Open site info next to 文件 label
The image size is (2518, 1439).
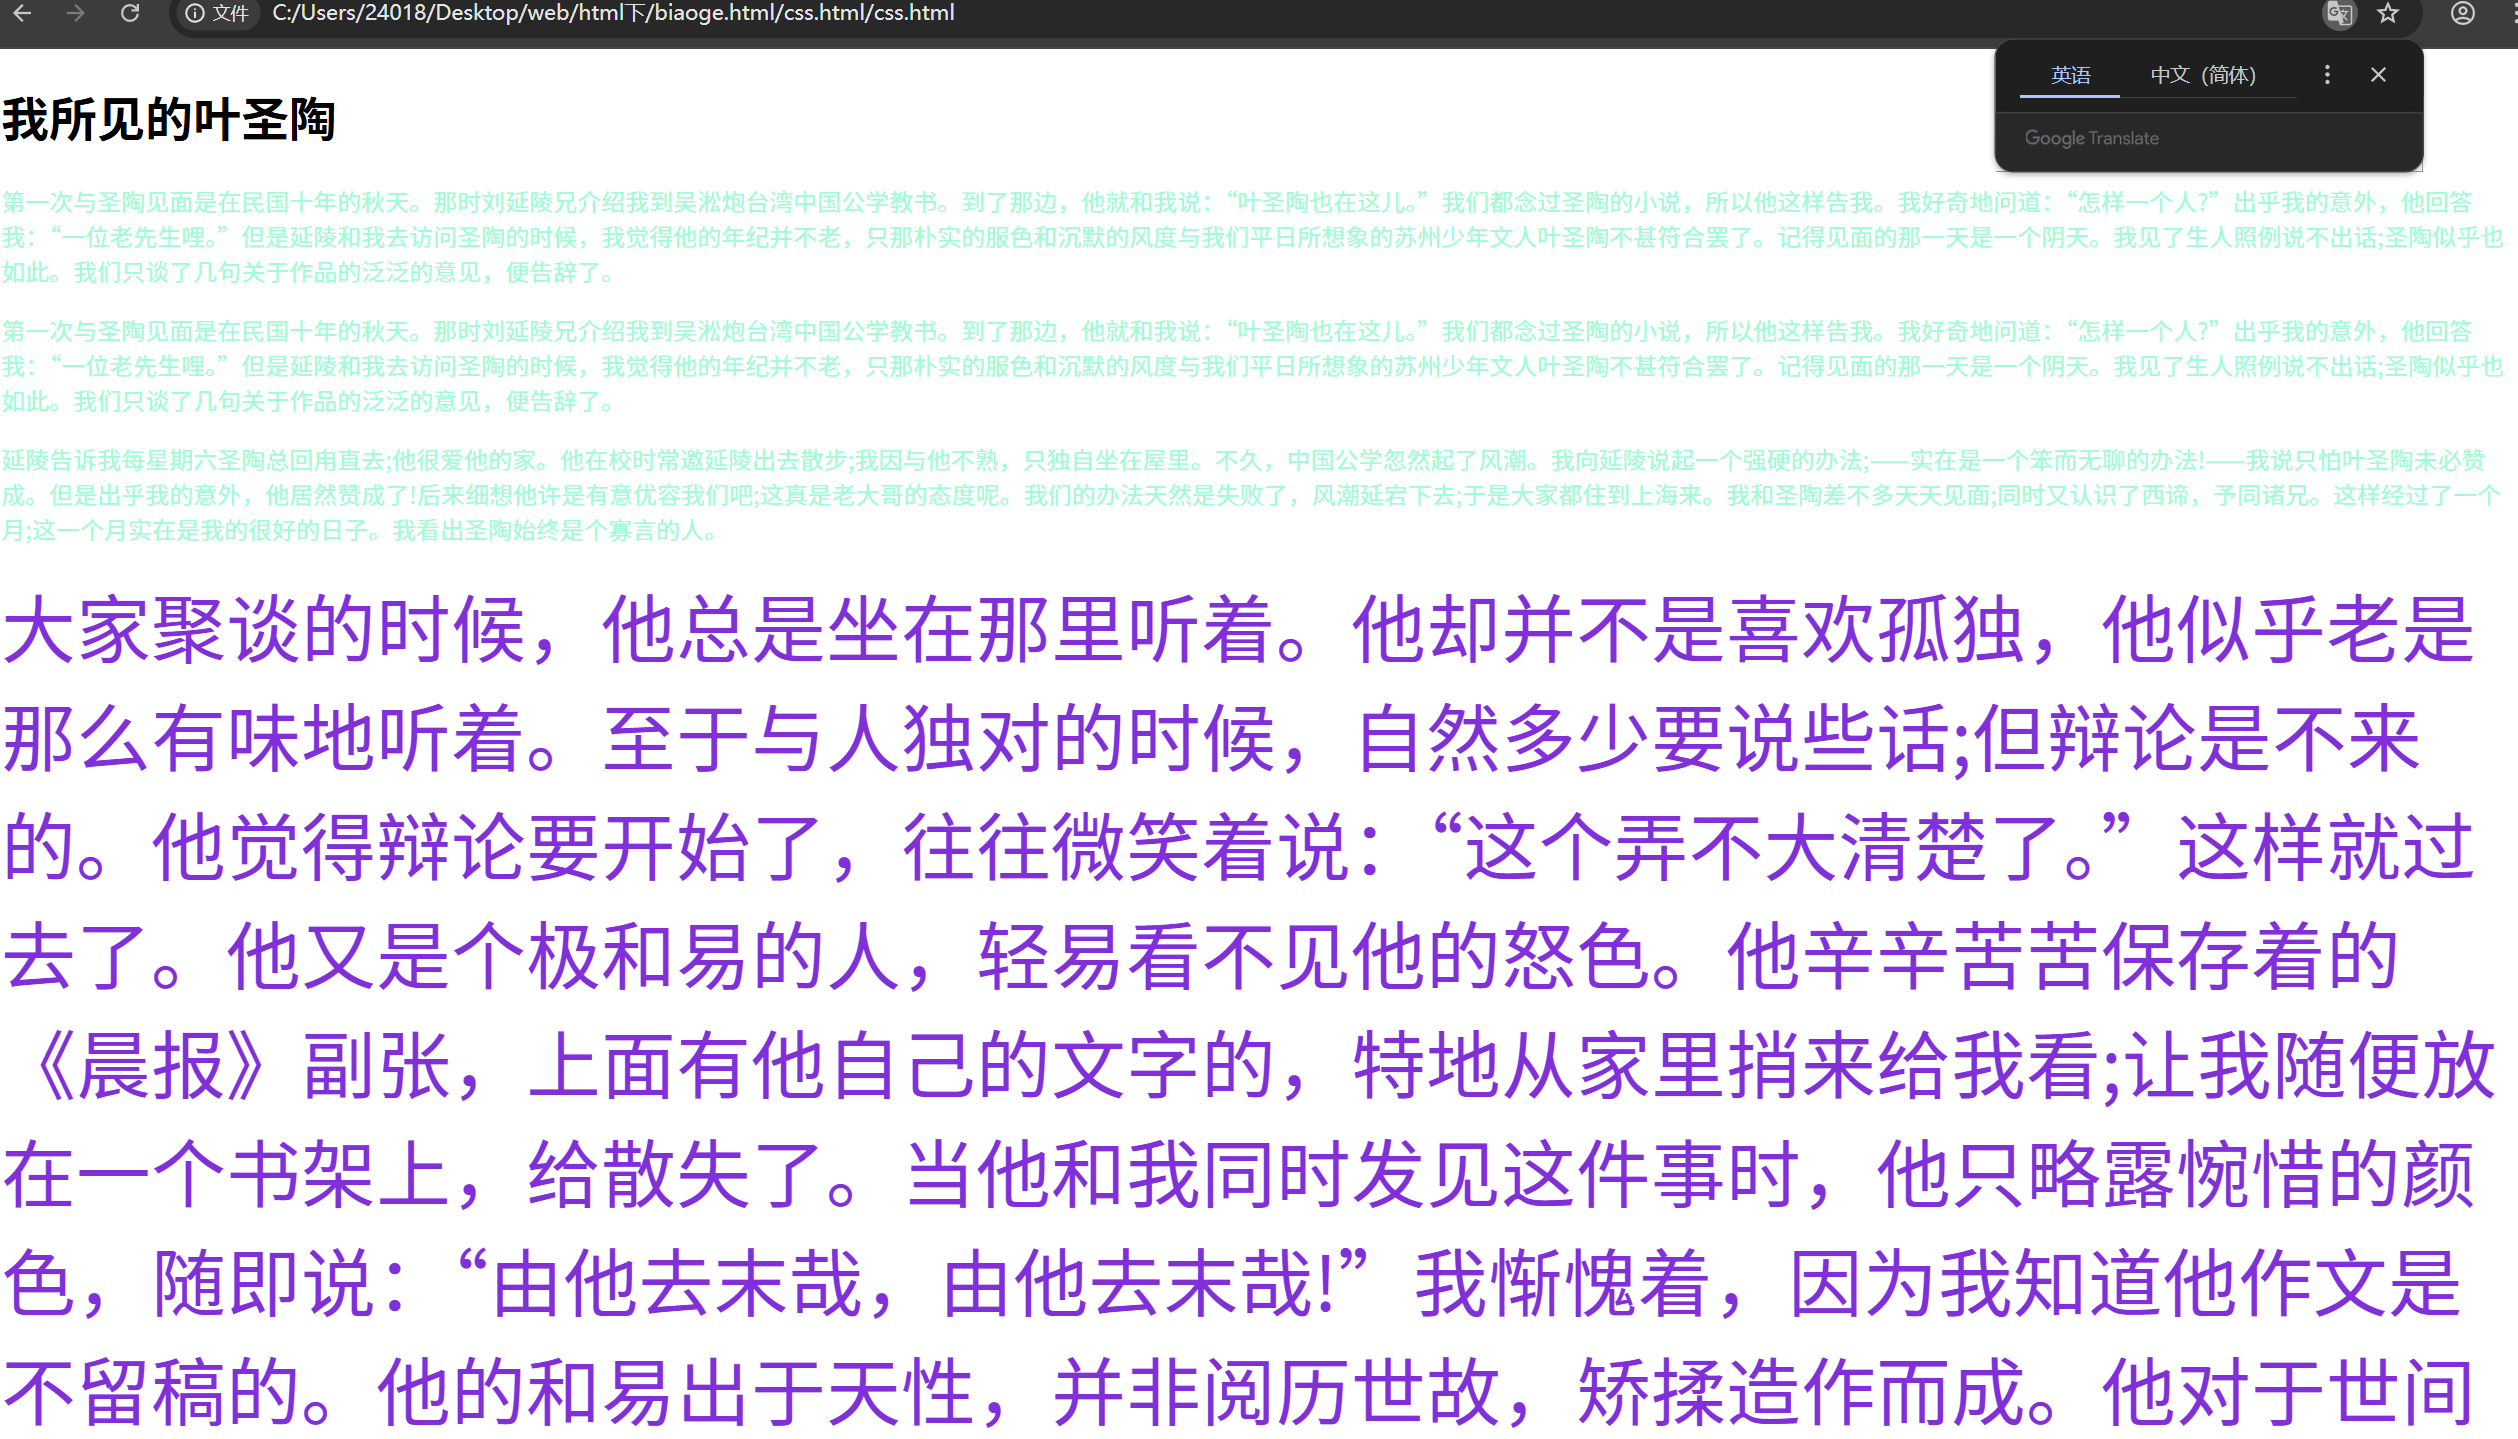[195, 13]
